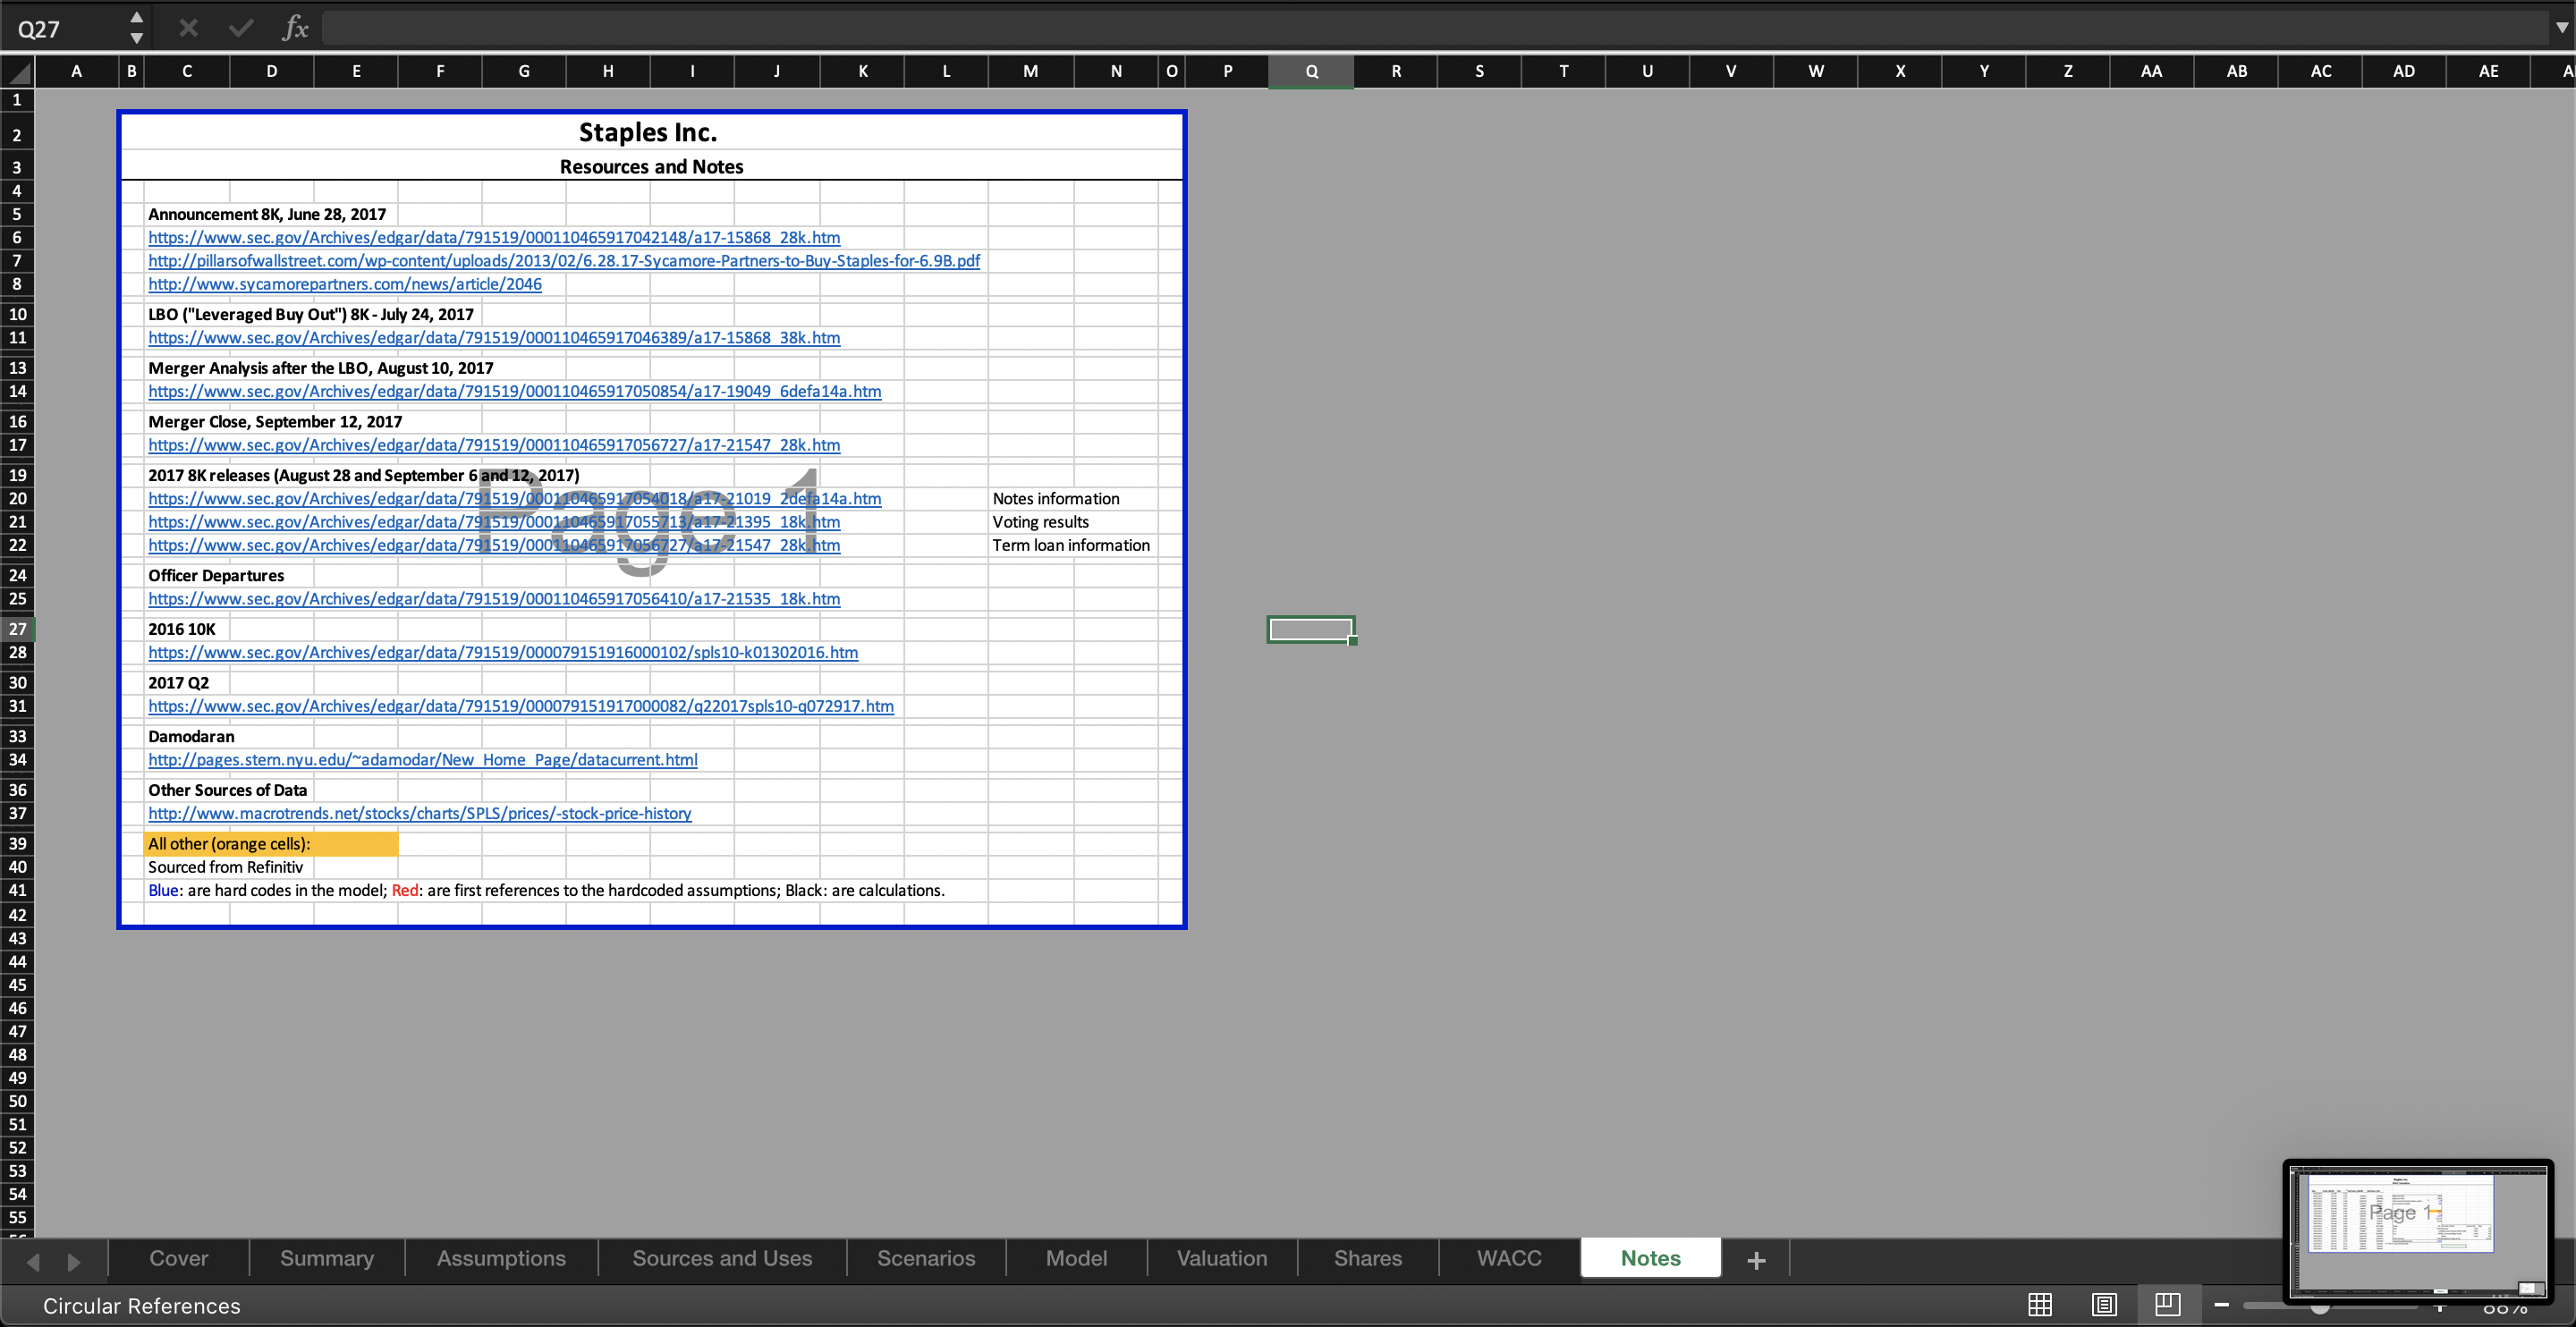Click the Name Box showing Q27
The image size is (2576, 1327).
pyautogui.click(x=62, y=28)
